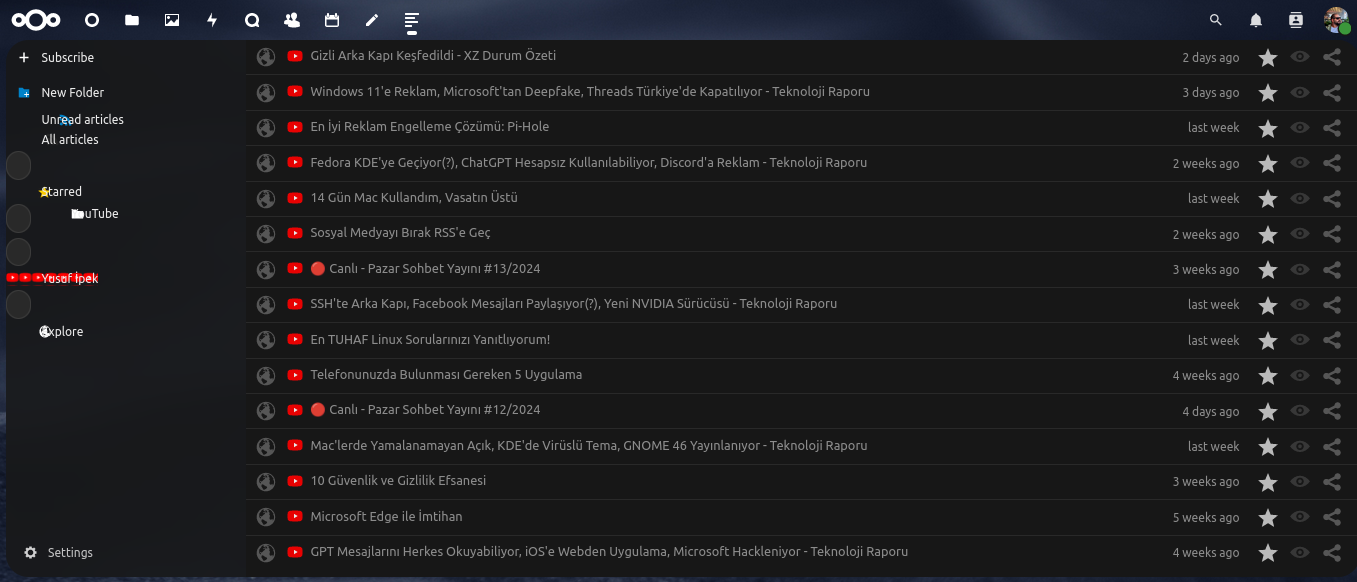Open the Talk app icon

click(x=252, y=20)
